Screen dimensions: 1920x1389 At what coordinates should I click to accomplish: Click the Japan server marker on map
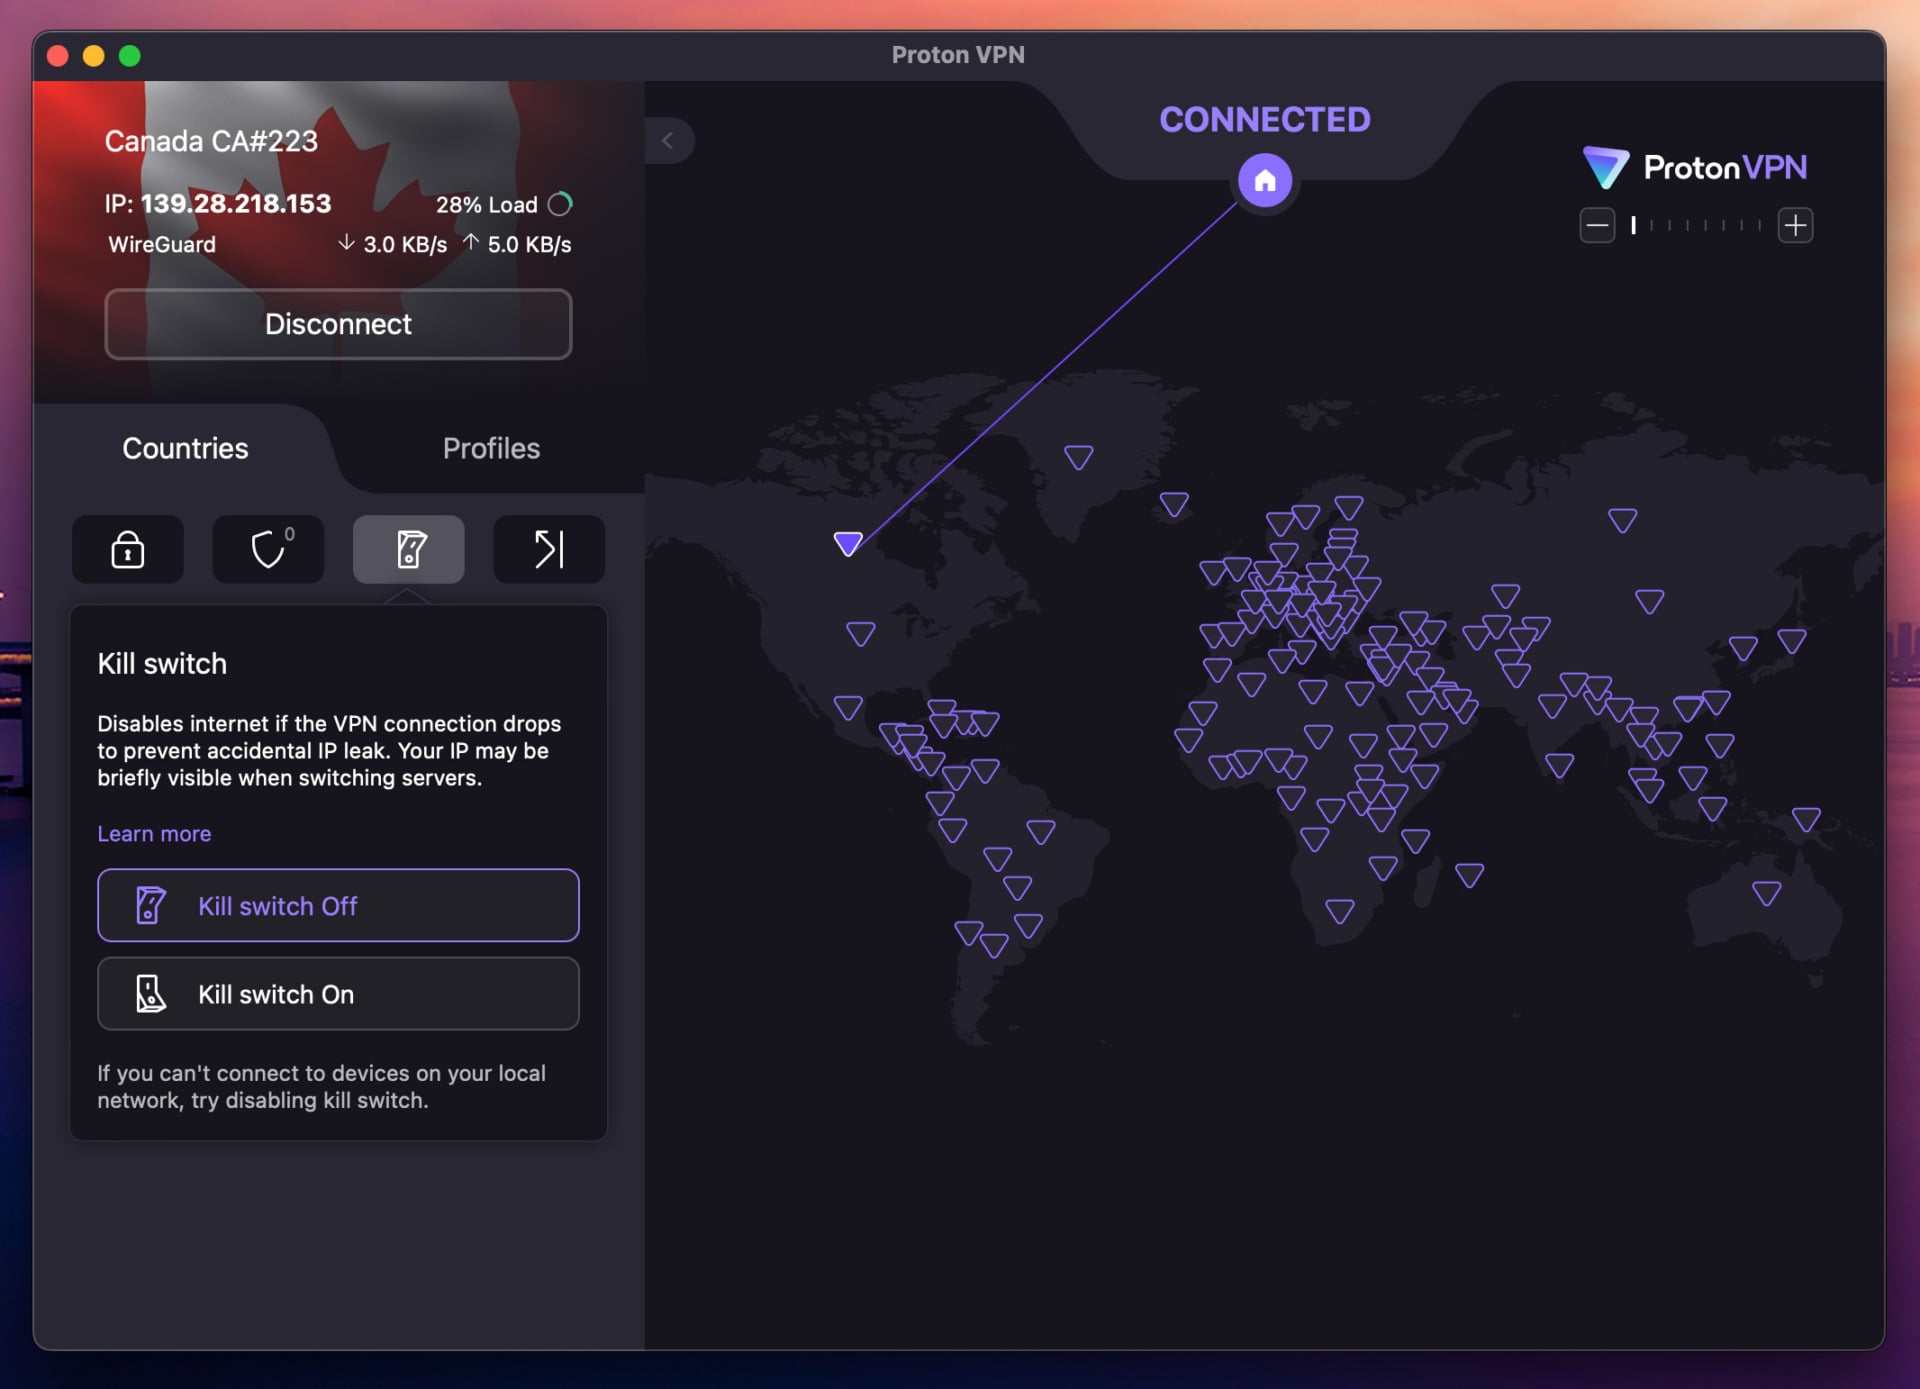click(x=1792, y=640)
